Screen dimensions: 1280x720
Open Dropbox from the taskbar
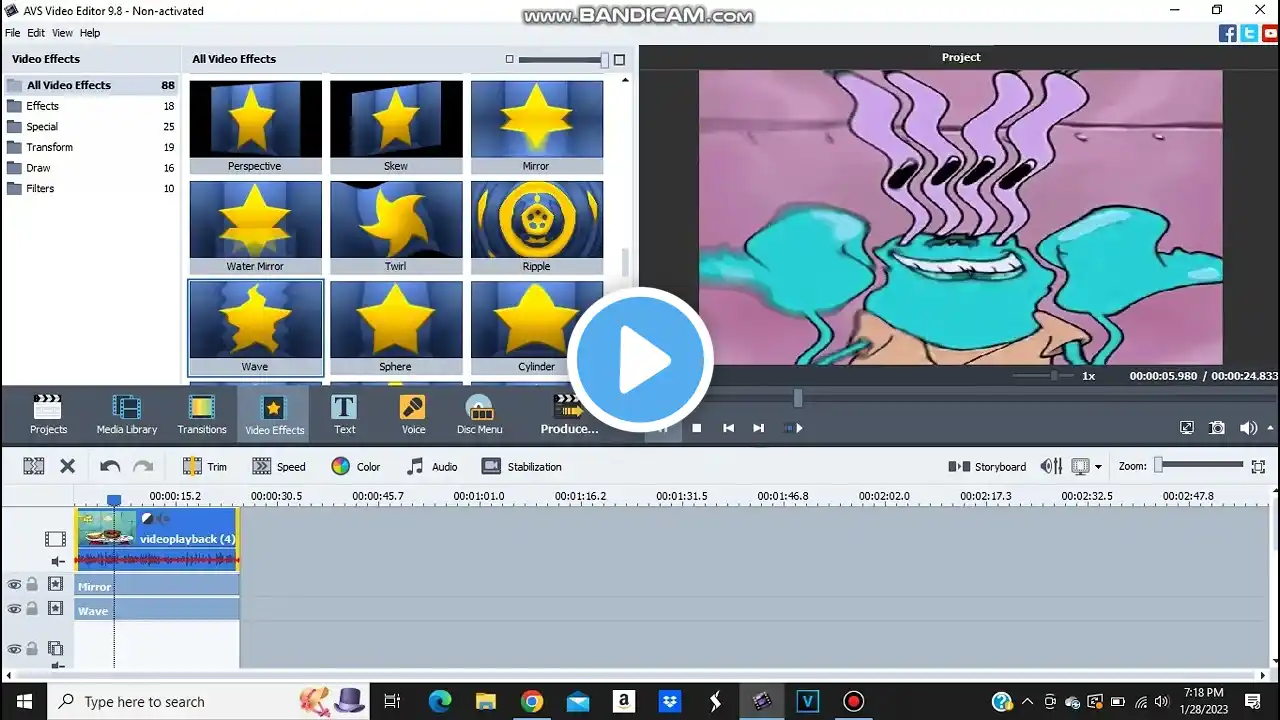pos(670,701)
